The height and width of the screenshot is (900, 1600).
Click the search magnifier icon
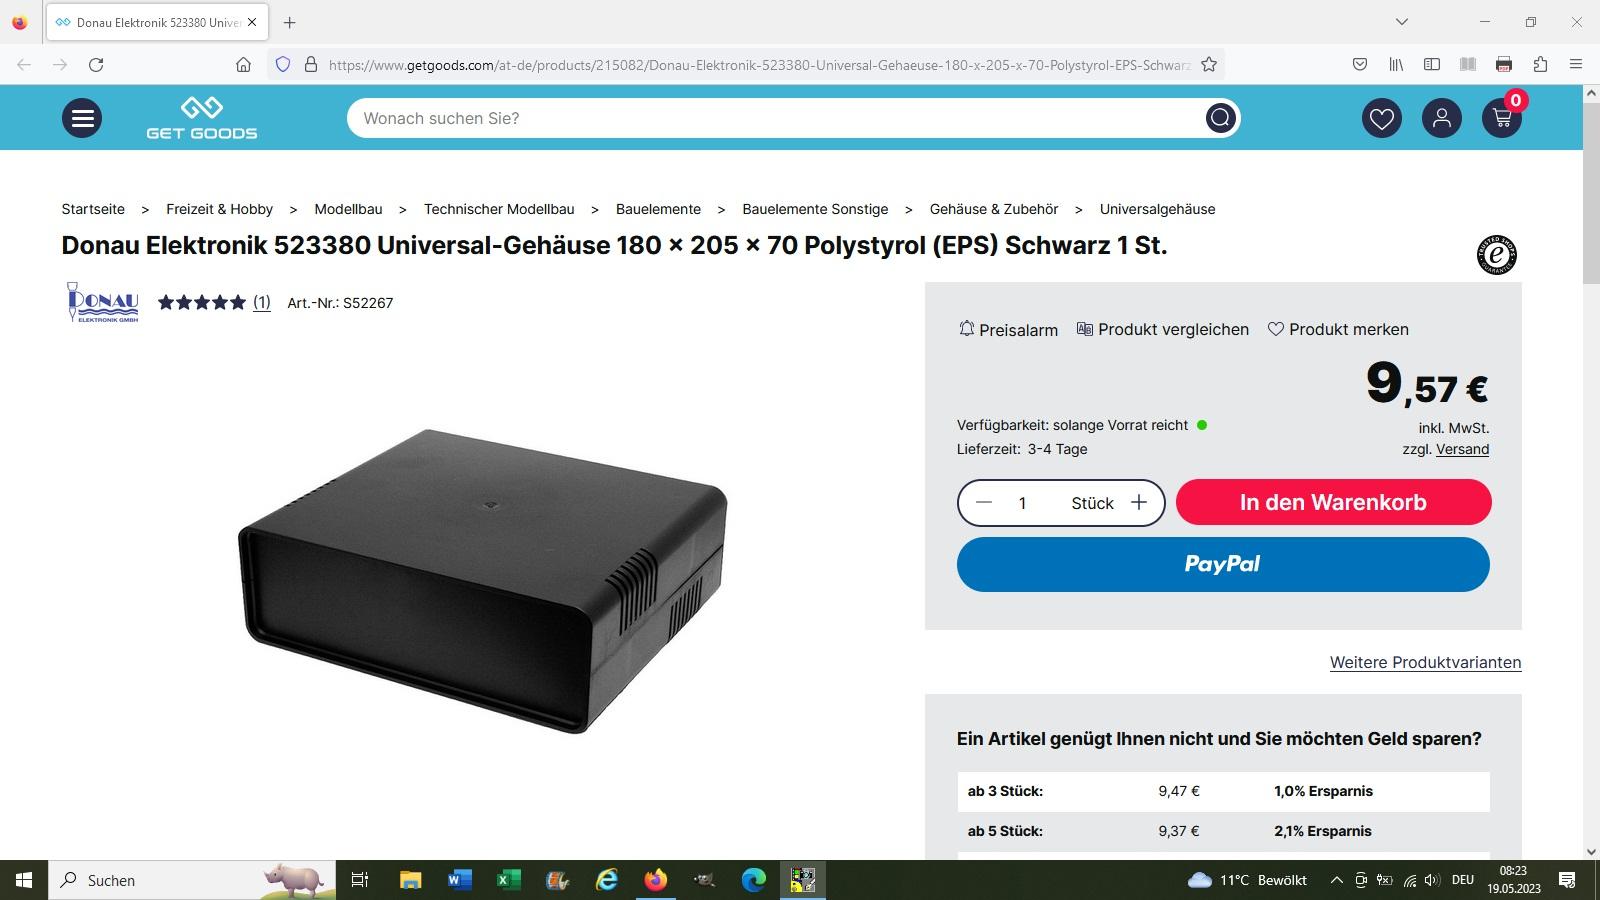pyautogui.click(x=1220, y=118)
